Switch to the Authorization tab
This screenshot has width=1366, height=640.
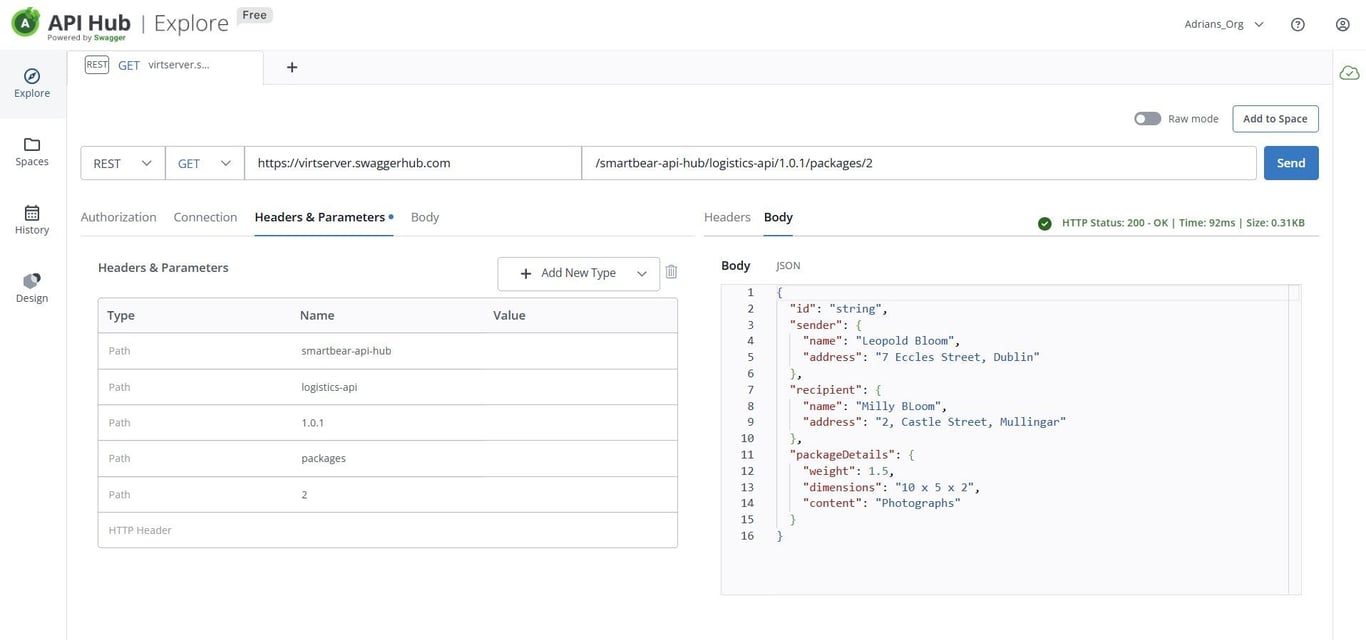point(118,217)
